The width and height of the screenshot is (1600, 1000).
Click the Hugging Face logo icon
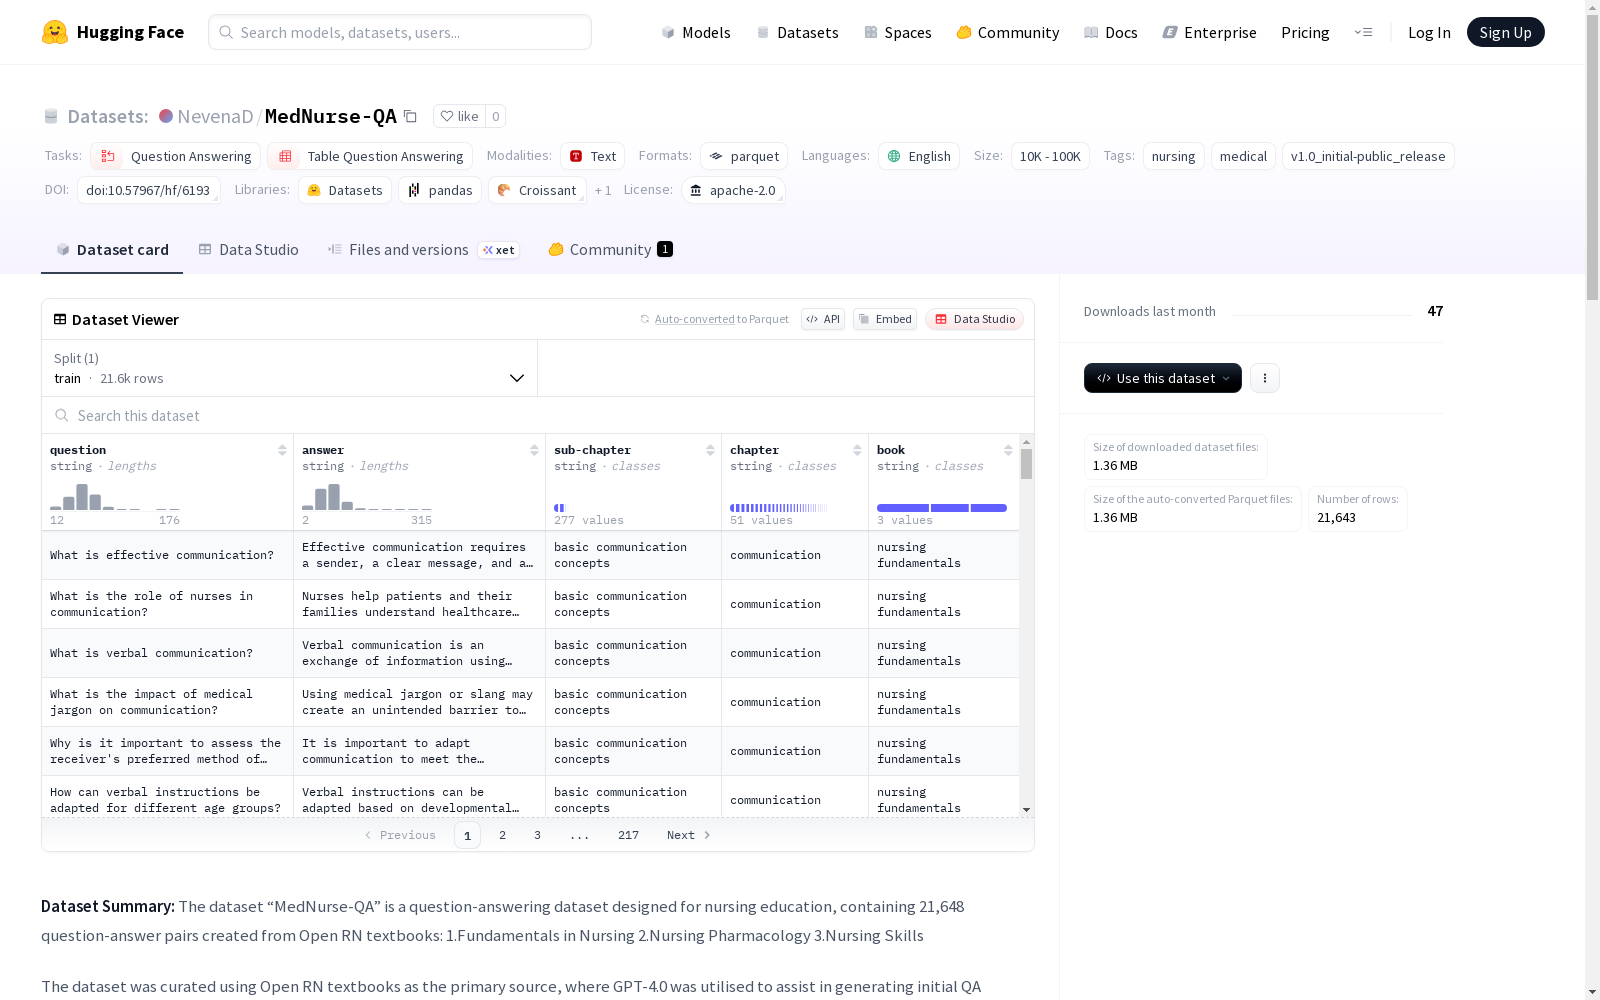[x=55, y=32]
